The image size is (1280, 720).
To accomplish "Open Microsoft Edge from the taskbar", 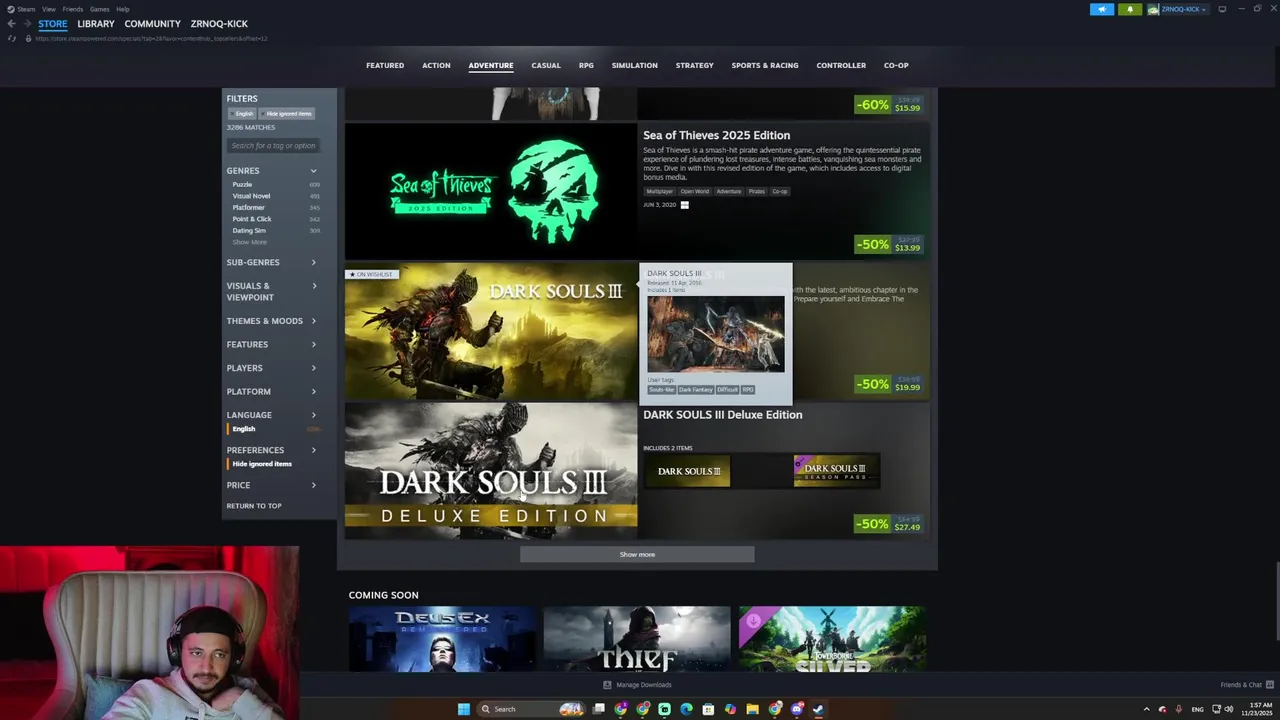I will coord(686,709).
